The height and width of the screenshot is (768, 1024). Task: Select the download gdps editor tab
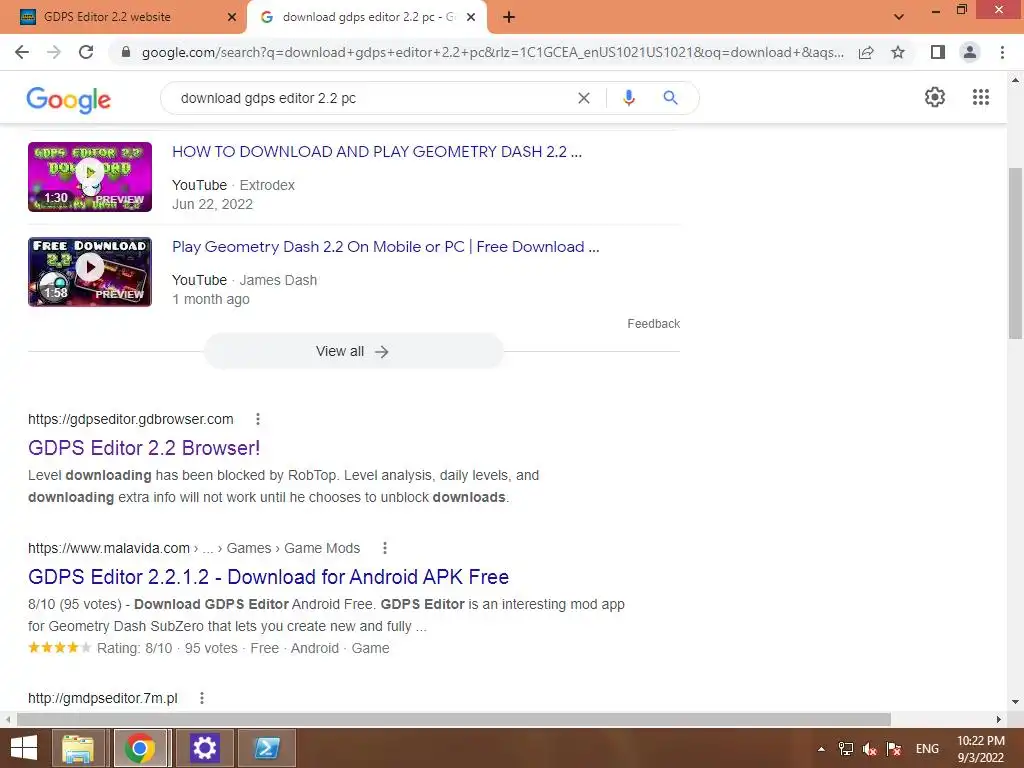coord(366,17)
